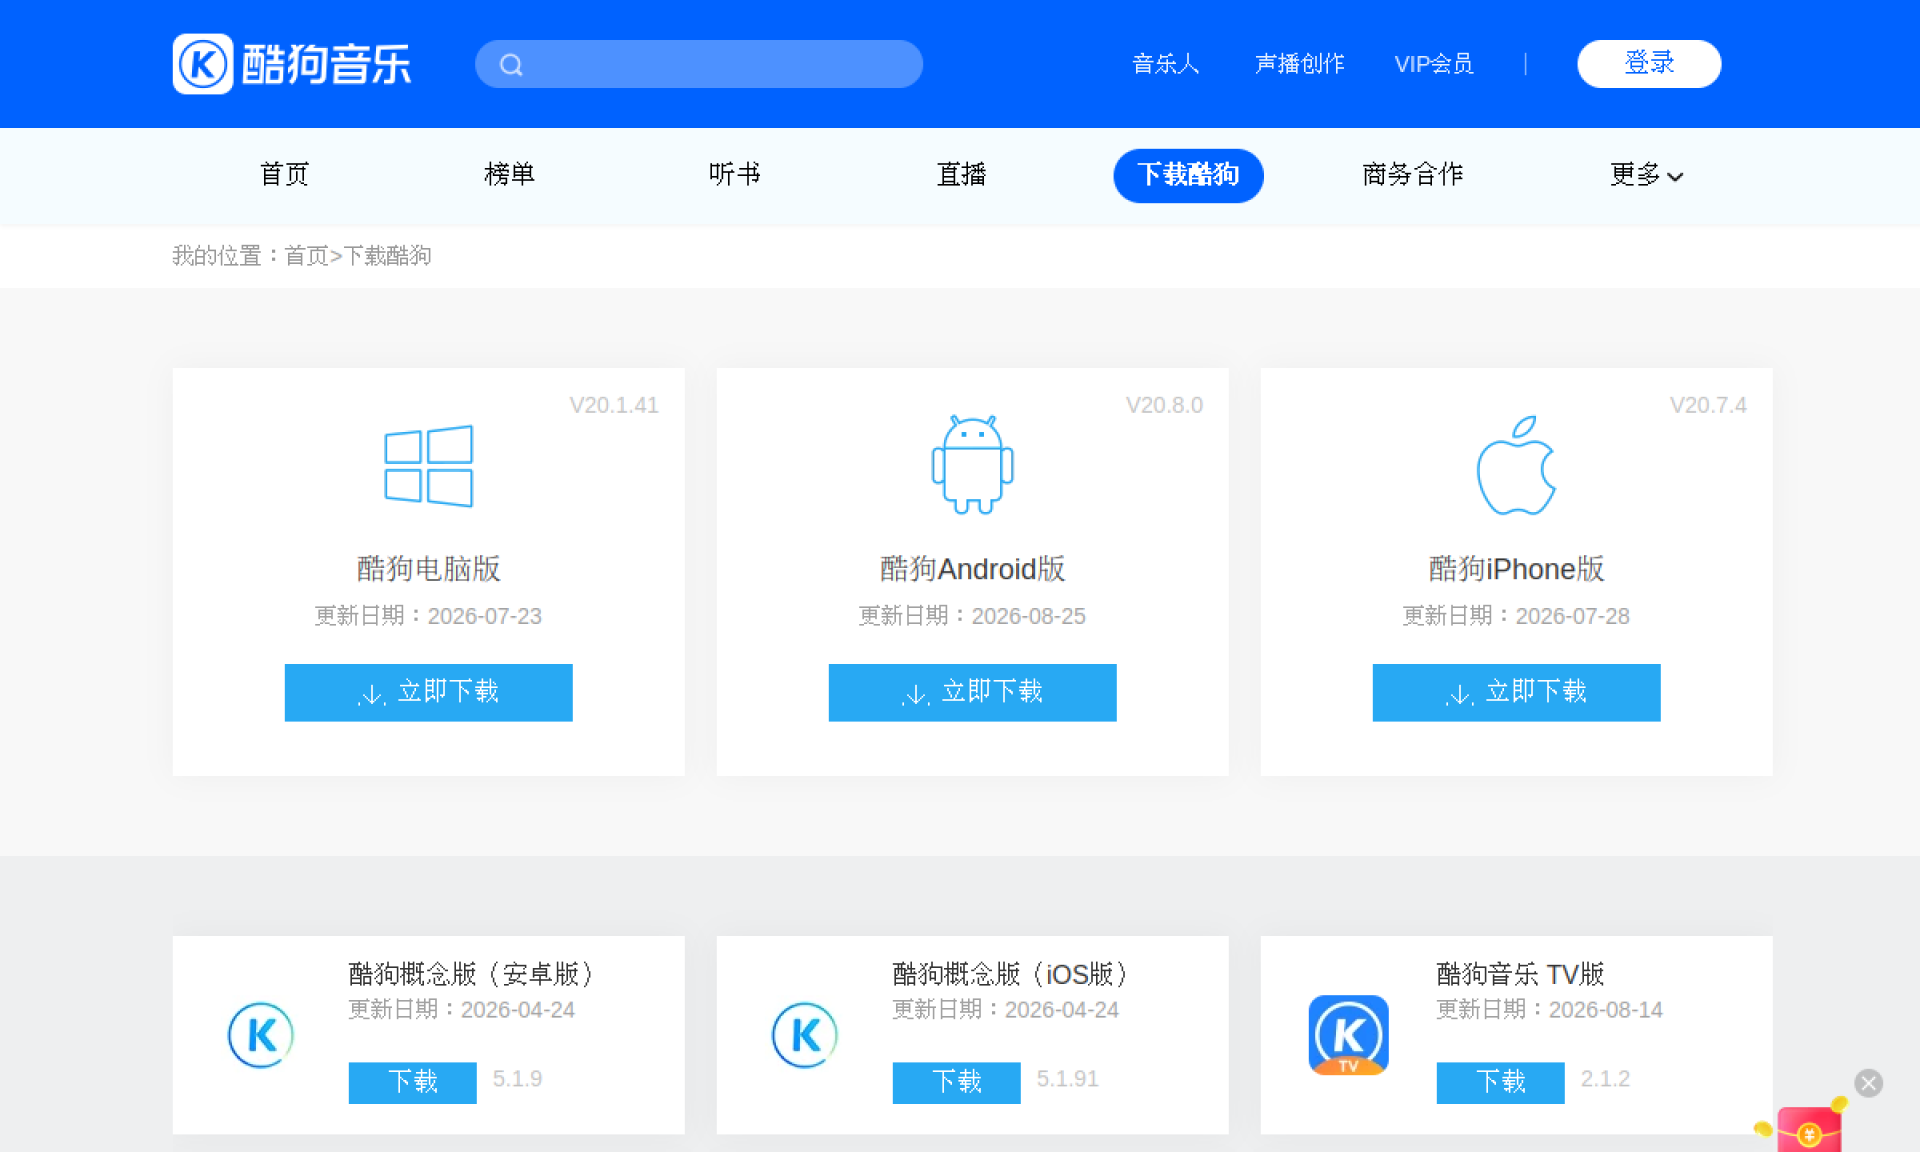Switch to the 榜单 tab

tap(509, 175)
